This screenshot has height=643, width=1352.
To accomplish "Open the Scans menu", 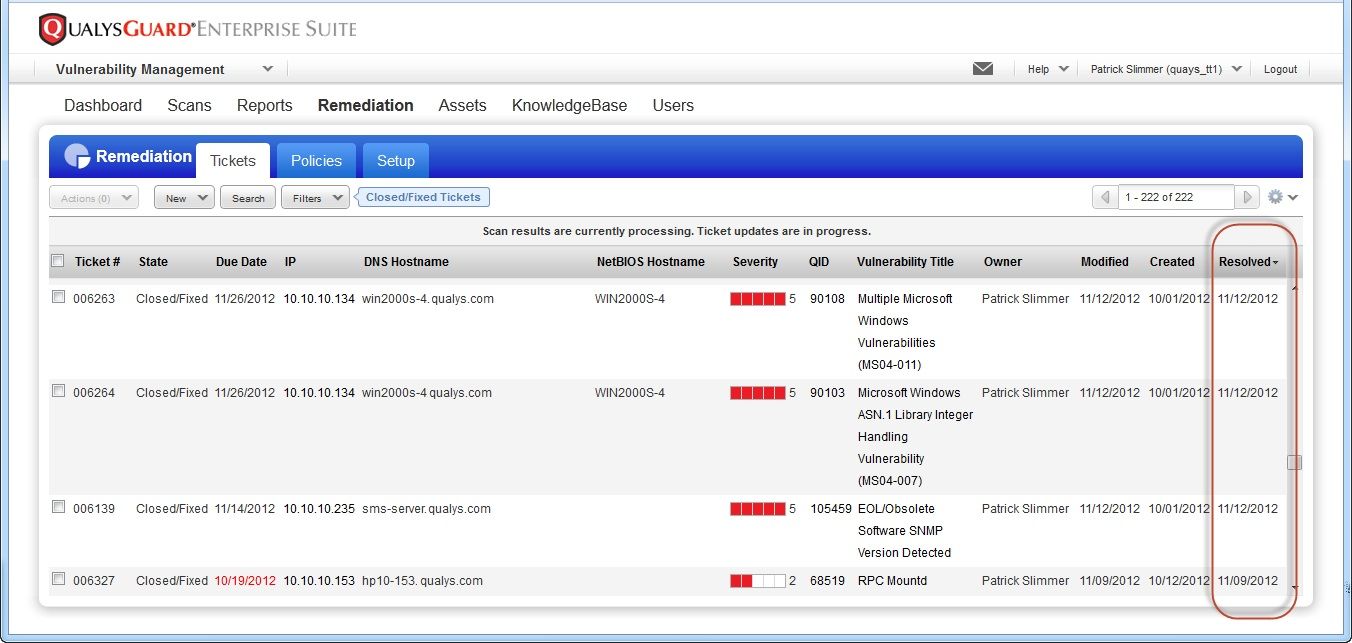I will (x=189, y=105).
